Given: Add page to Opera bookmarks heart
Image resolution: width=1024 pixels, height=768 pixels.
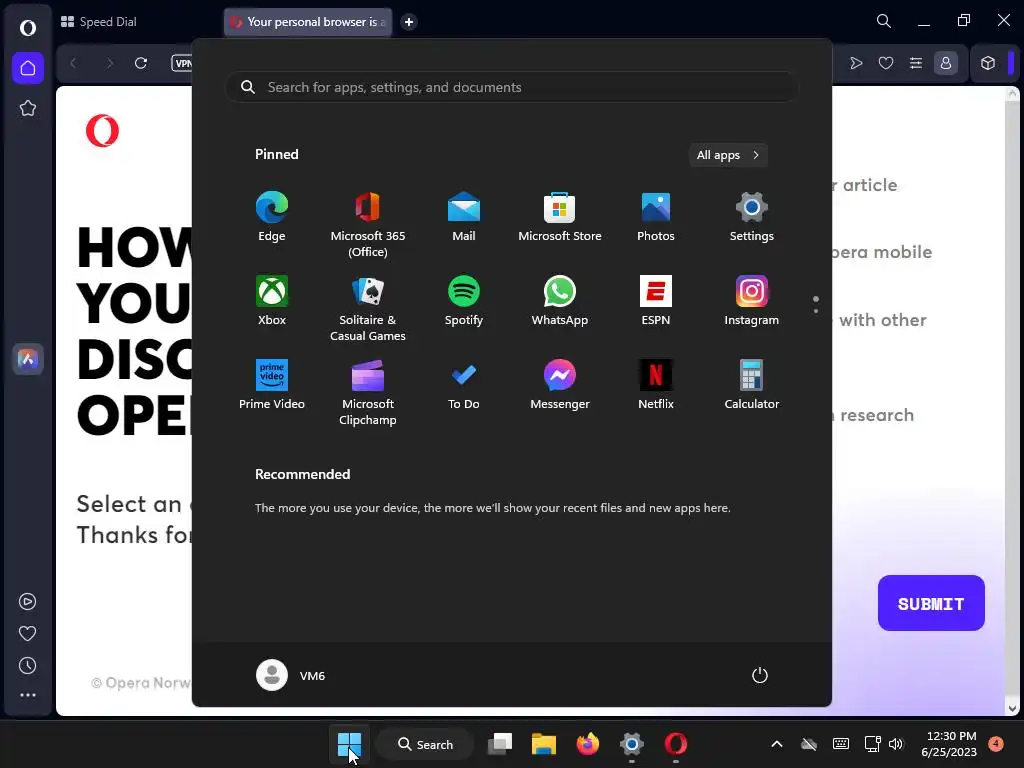Looking at the screenshot, I should point(886,63).
